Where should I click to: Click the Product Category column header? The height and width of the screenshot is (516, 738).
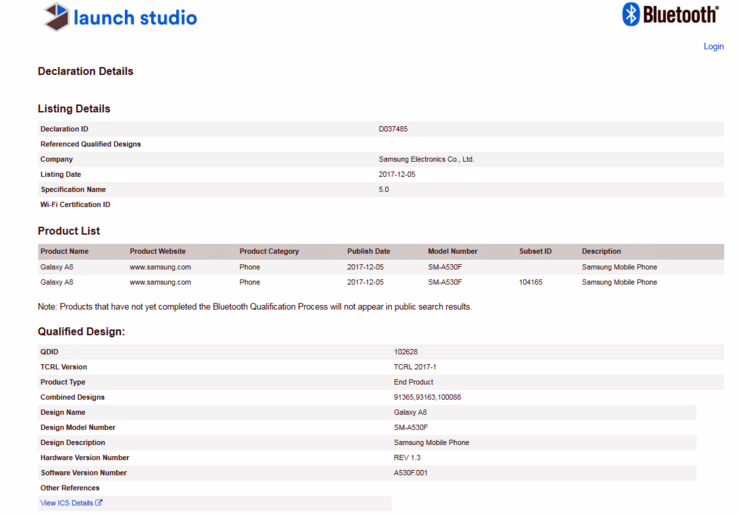coord(269,251)
